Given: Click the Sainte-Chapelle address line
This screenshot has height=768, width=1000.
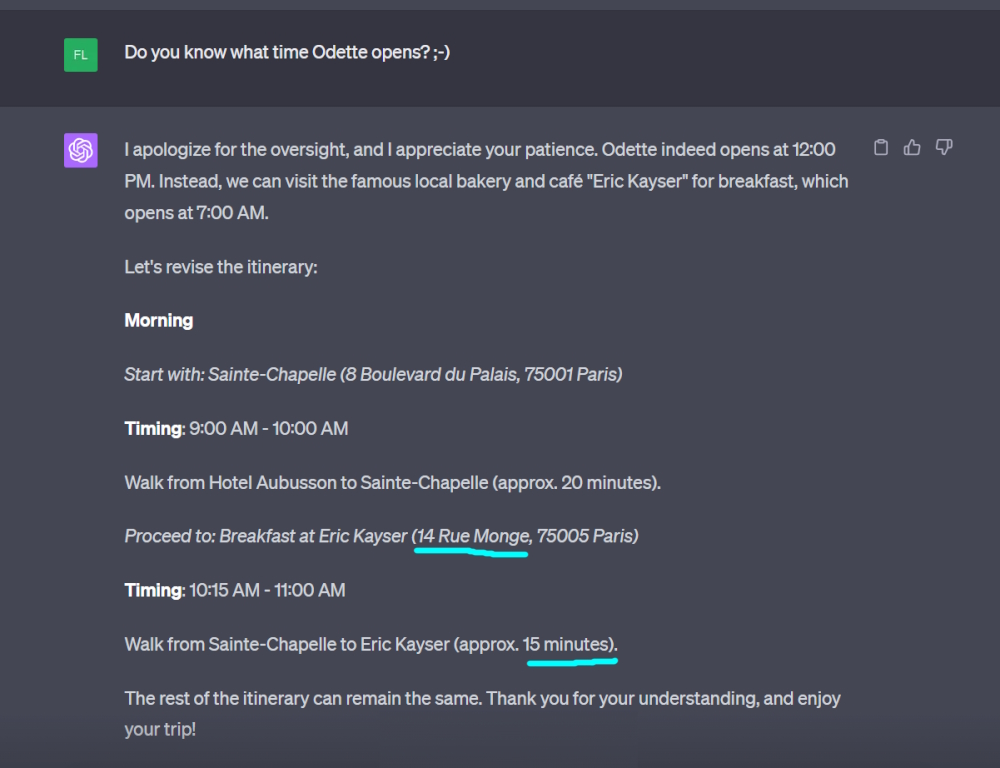Looking at the screenshot, I should pyautogui.click(x=373, y=374).
